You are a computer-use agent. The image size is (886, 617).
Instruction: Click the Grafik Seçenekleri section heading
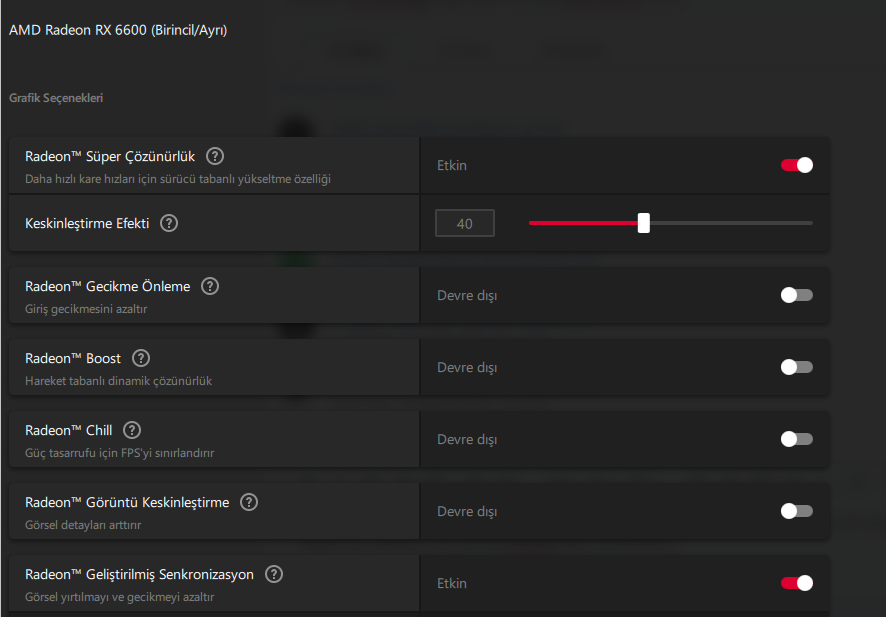click(x=56, y=98)
